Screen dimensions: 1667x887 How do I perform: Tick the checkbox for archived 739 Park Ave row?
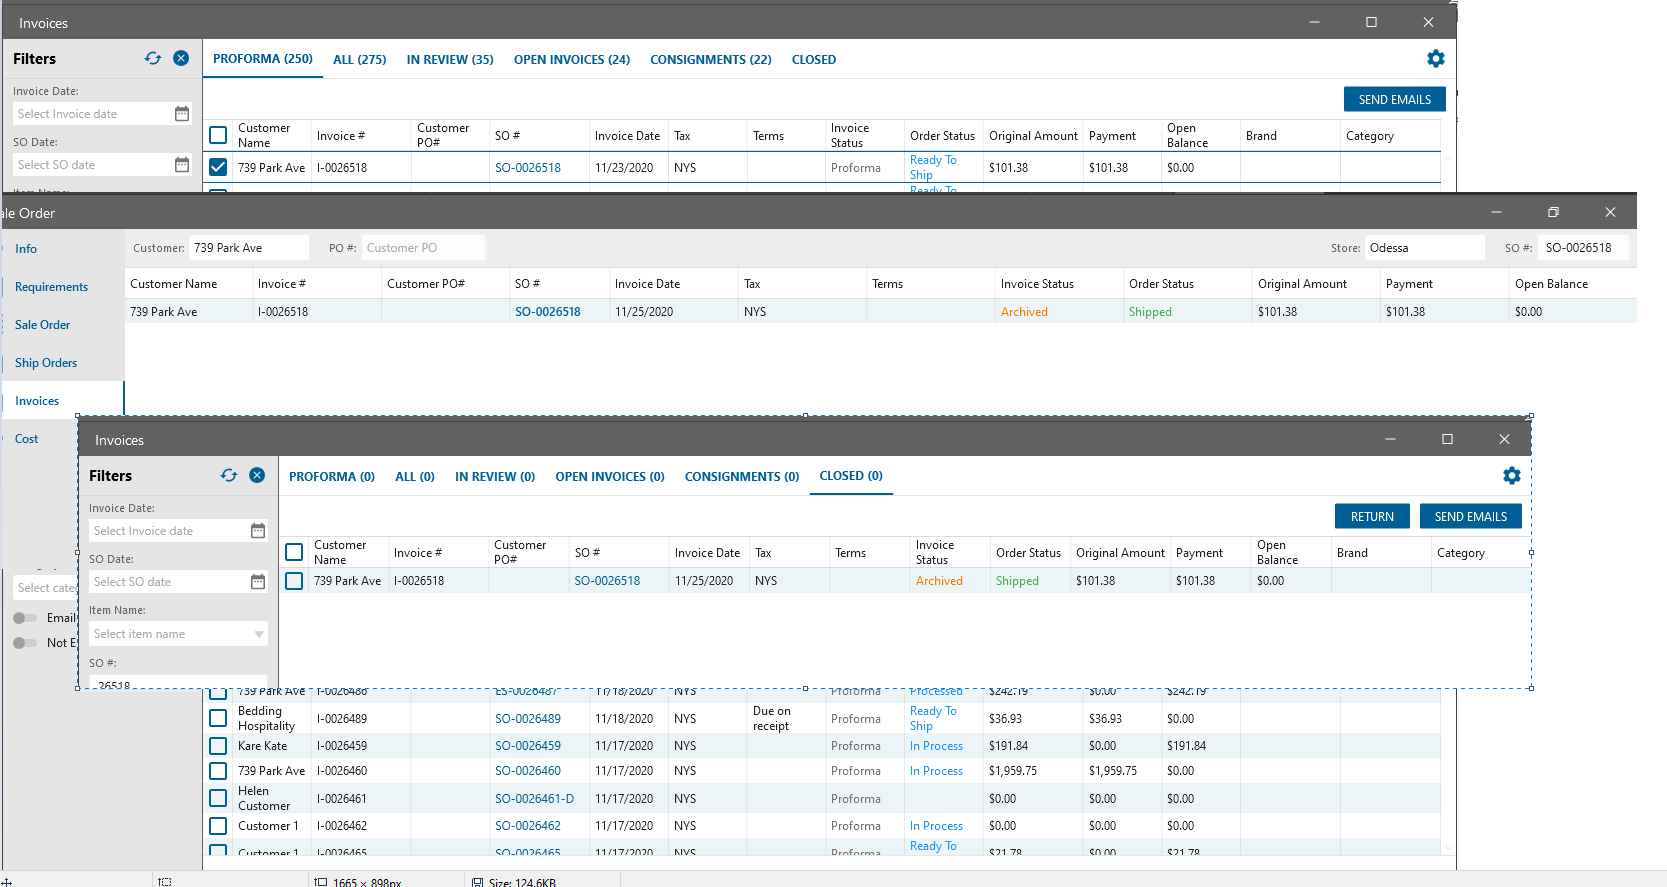(x=294, y=581)
